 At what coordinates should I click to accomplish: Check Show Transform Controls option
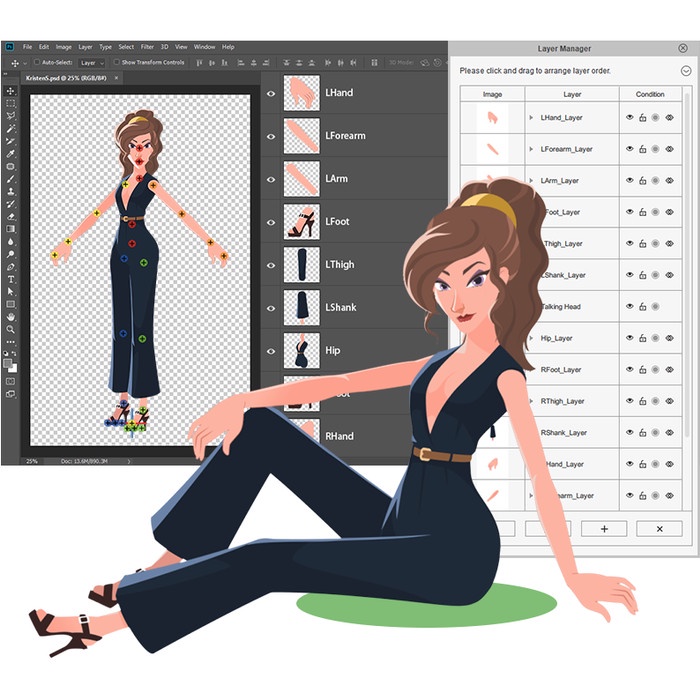point(117,62)
